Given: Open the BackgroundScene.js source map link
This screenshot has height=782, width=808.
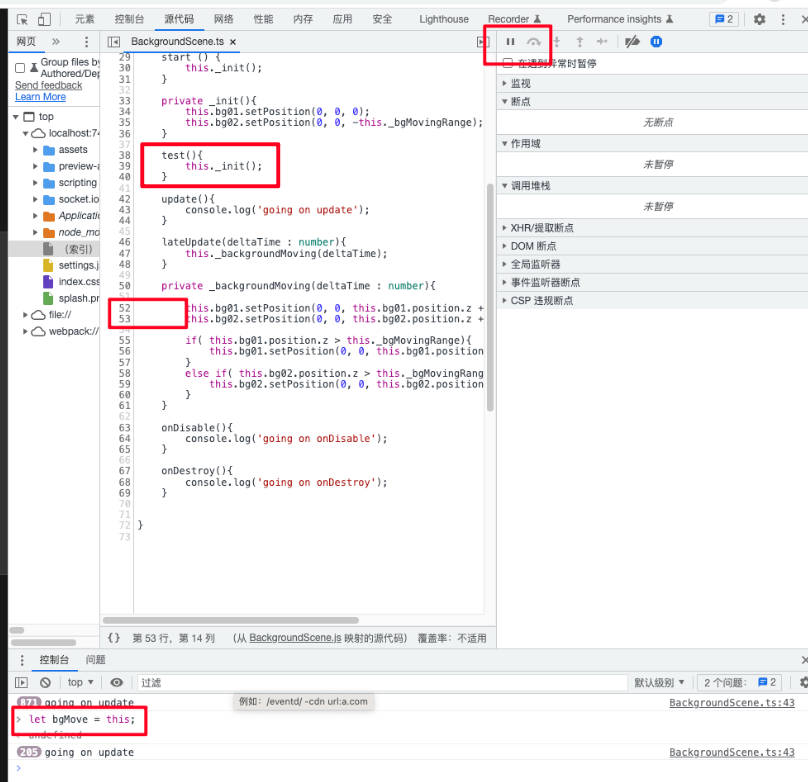Looking at the screenshot, I should click(295, 638).
